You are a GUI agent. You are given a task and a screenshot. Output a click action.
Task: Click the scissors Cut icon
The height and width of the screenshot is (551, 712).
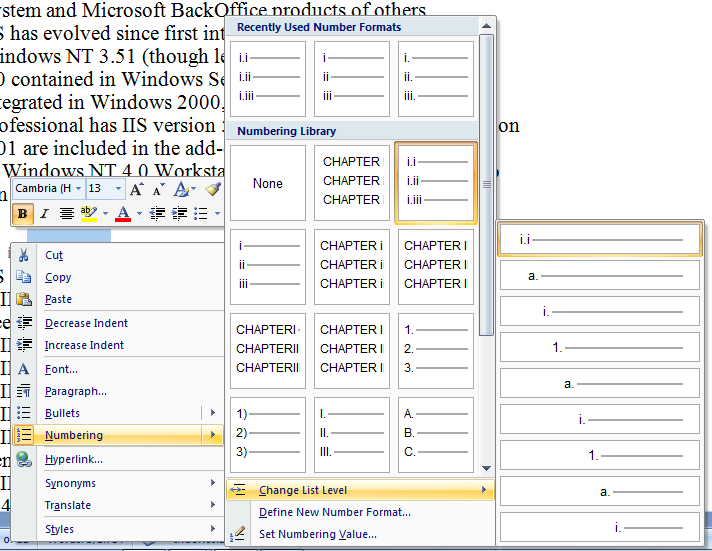tap(24, 255)
